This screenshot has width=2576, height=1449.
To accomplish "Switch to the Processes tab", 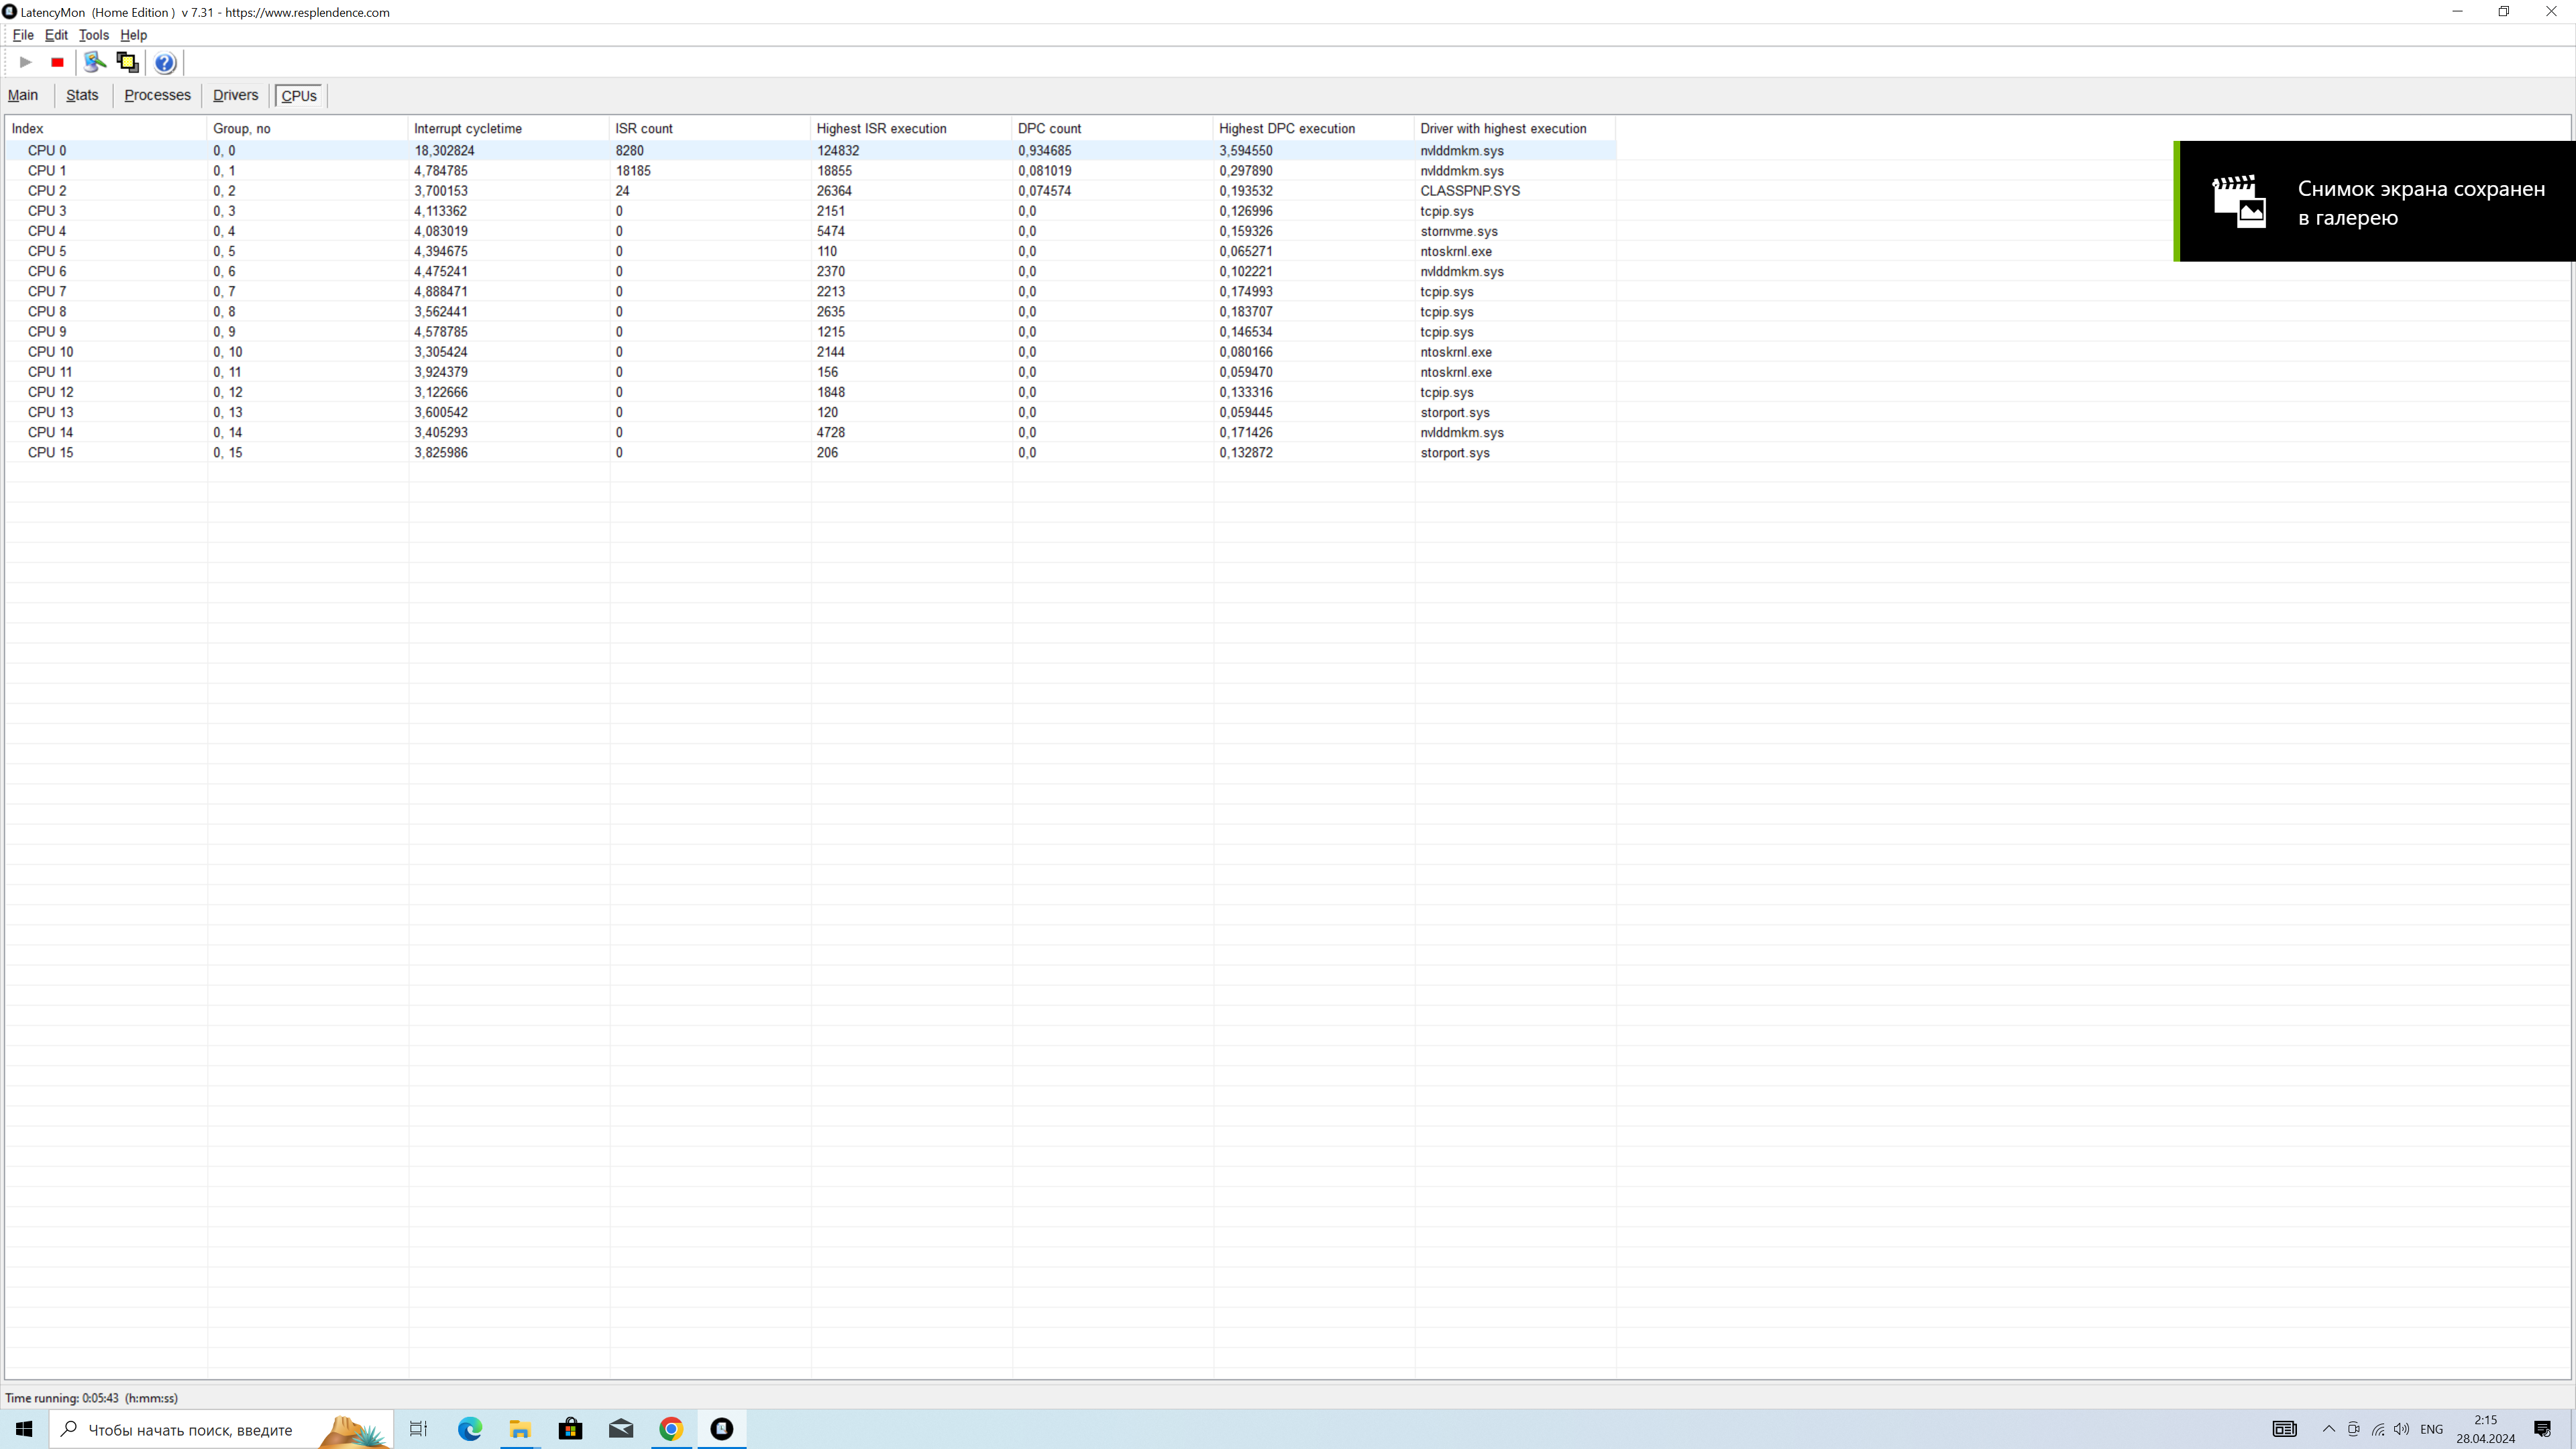I will click(157, 95).
